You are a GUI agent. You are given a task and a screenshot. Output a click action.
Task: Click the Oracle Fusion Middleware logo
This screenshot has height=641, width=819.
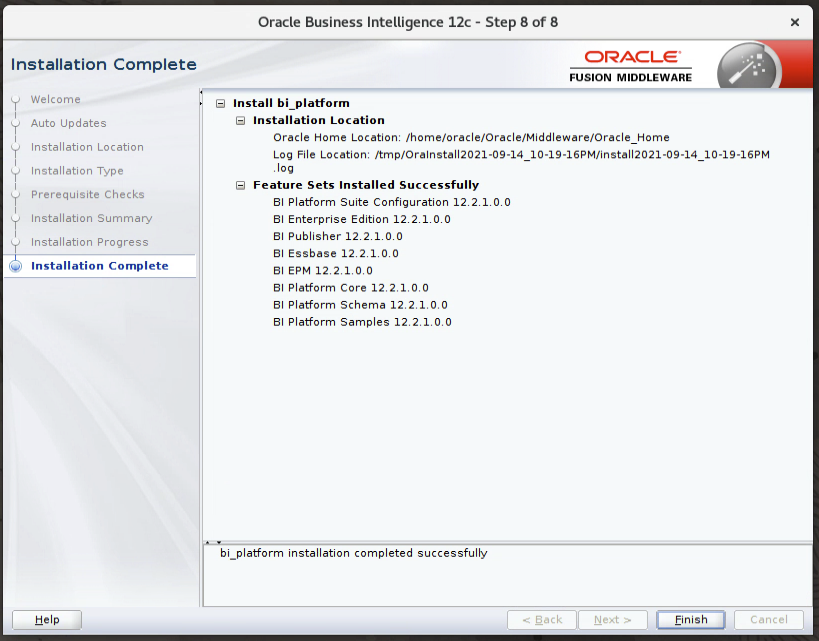[630, 66]
